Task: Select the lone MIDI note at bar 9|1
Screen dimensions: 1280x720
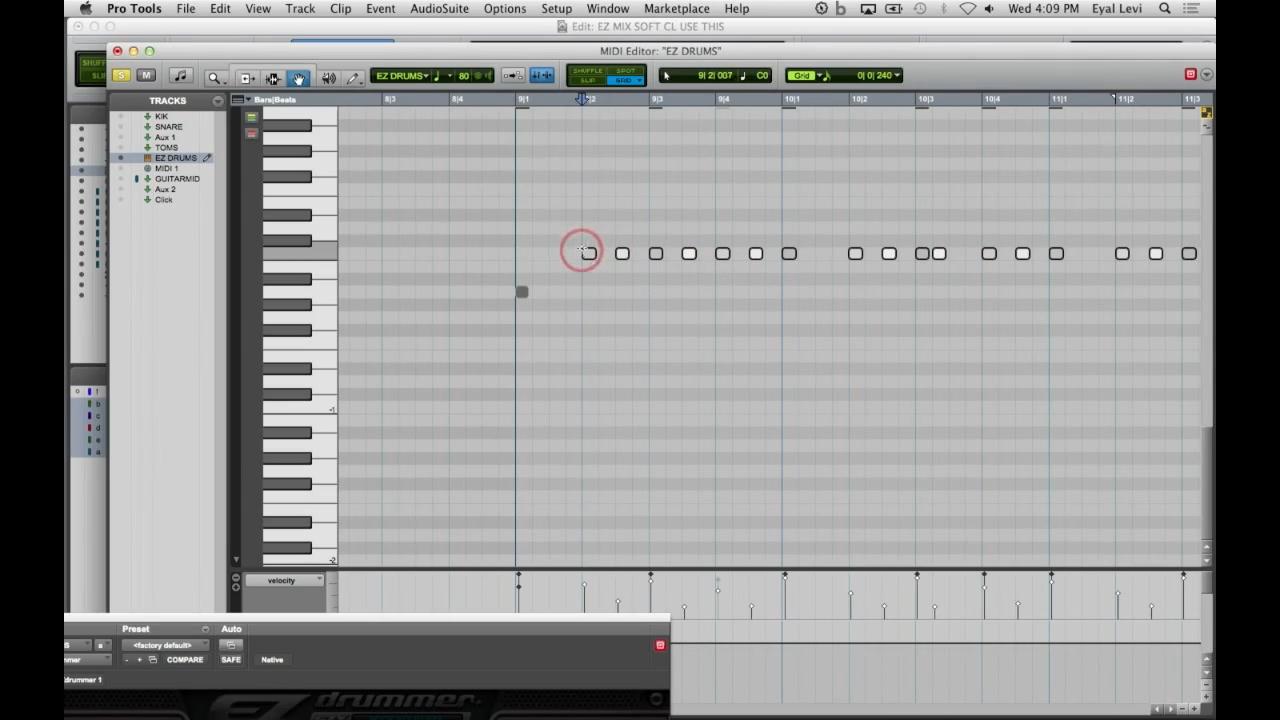Action: (522, 292)
